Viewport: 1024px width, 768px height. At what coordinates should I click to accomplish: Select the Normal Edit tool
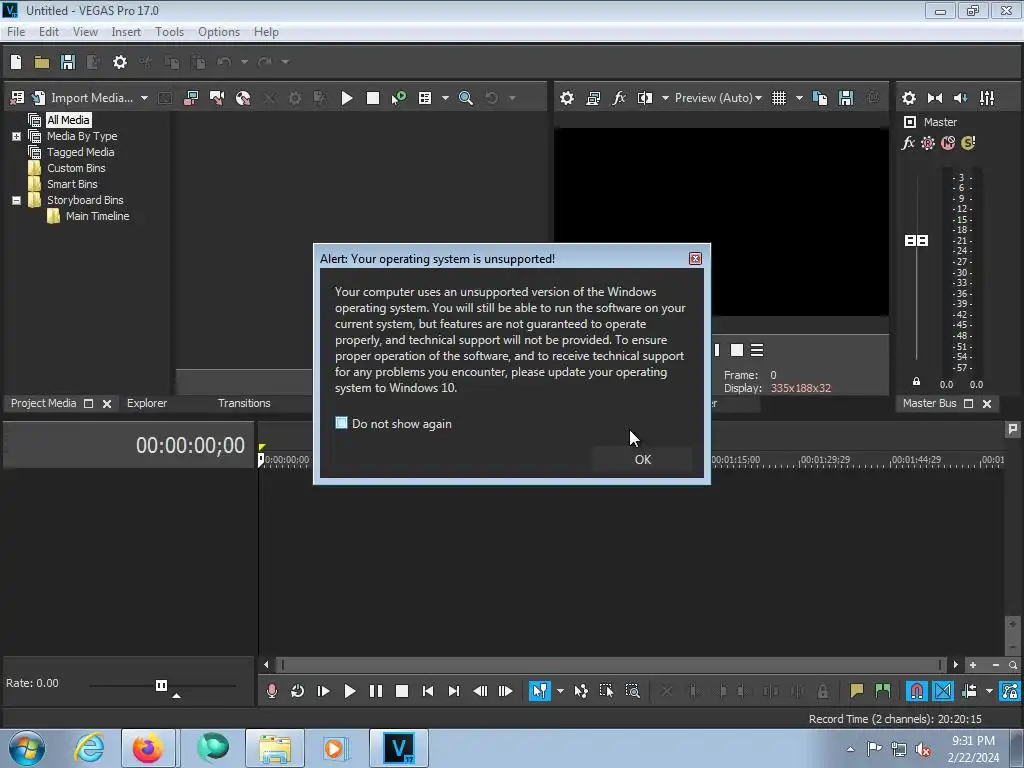tap(539, 691)
